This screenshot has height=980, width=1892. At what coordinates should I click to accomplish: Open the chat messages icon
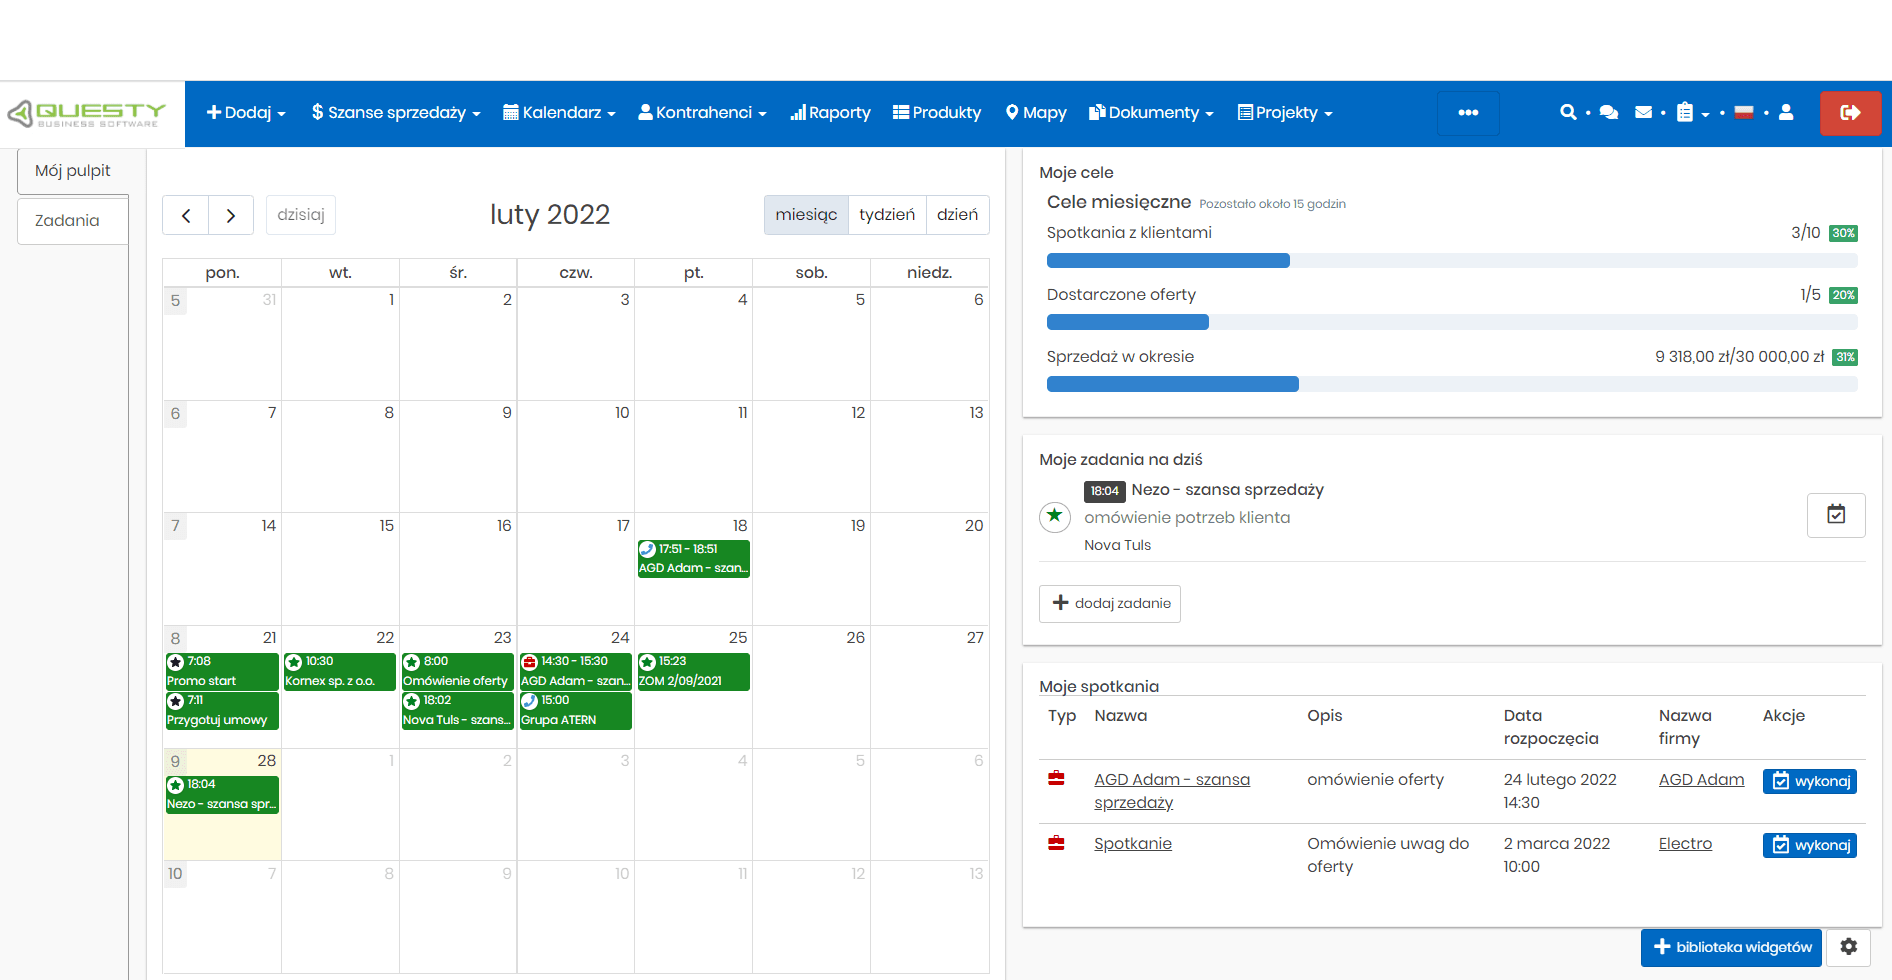(1609, 112)
